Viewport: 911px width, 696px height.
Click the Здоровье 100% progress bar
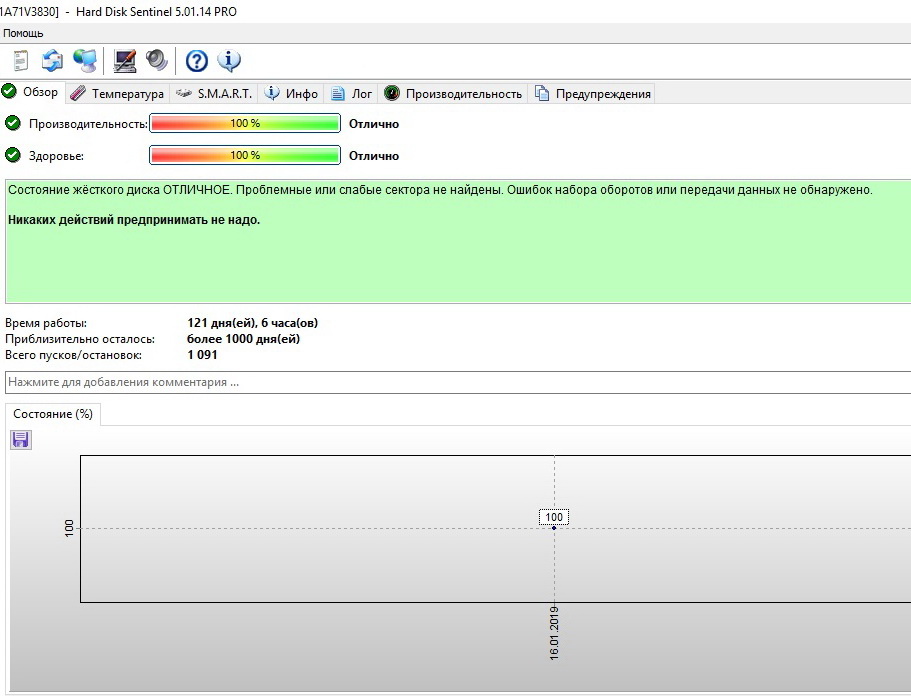point(245,156)
